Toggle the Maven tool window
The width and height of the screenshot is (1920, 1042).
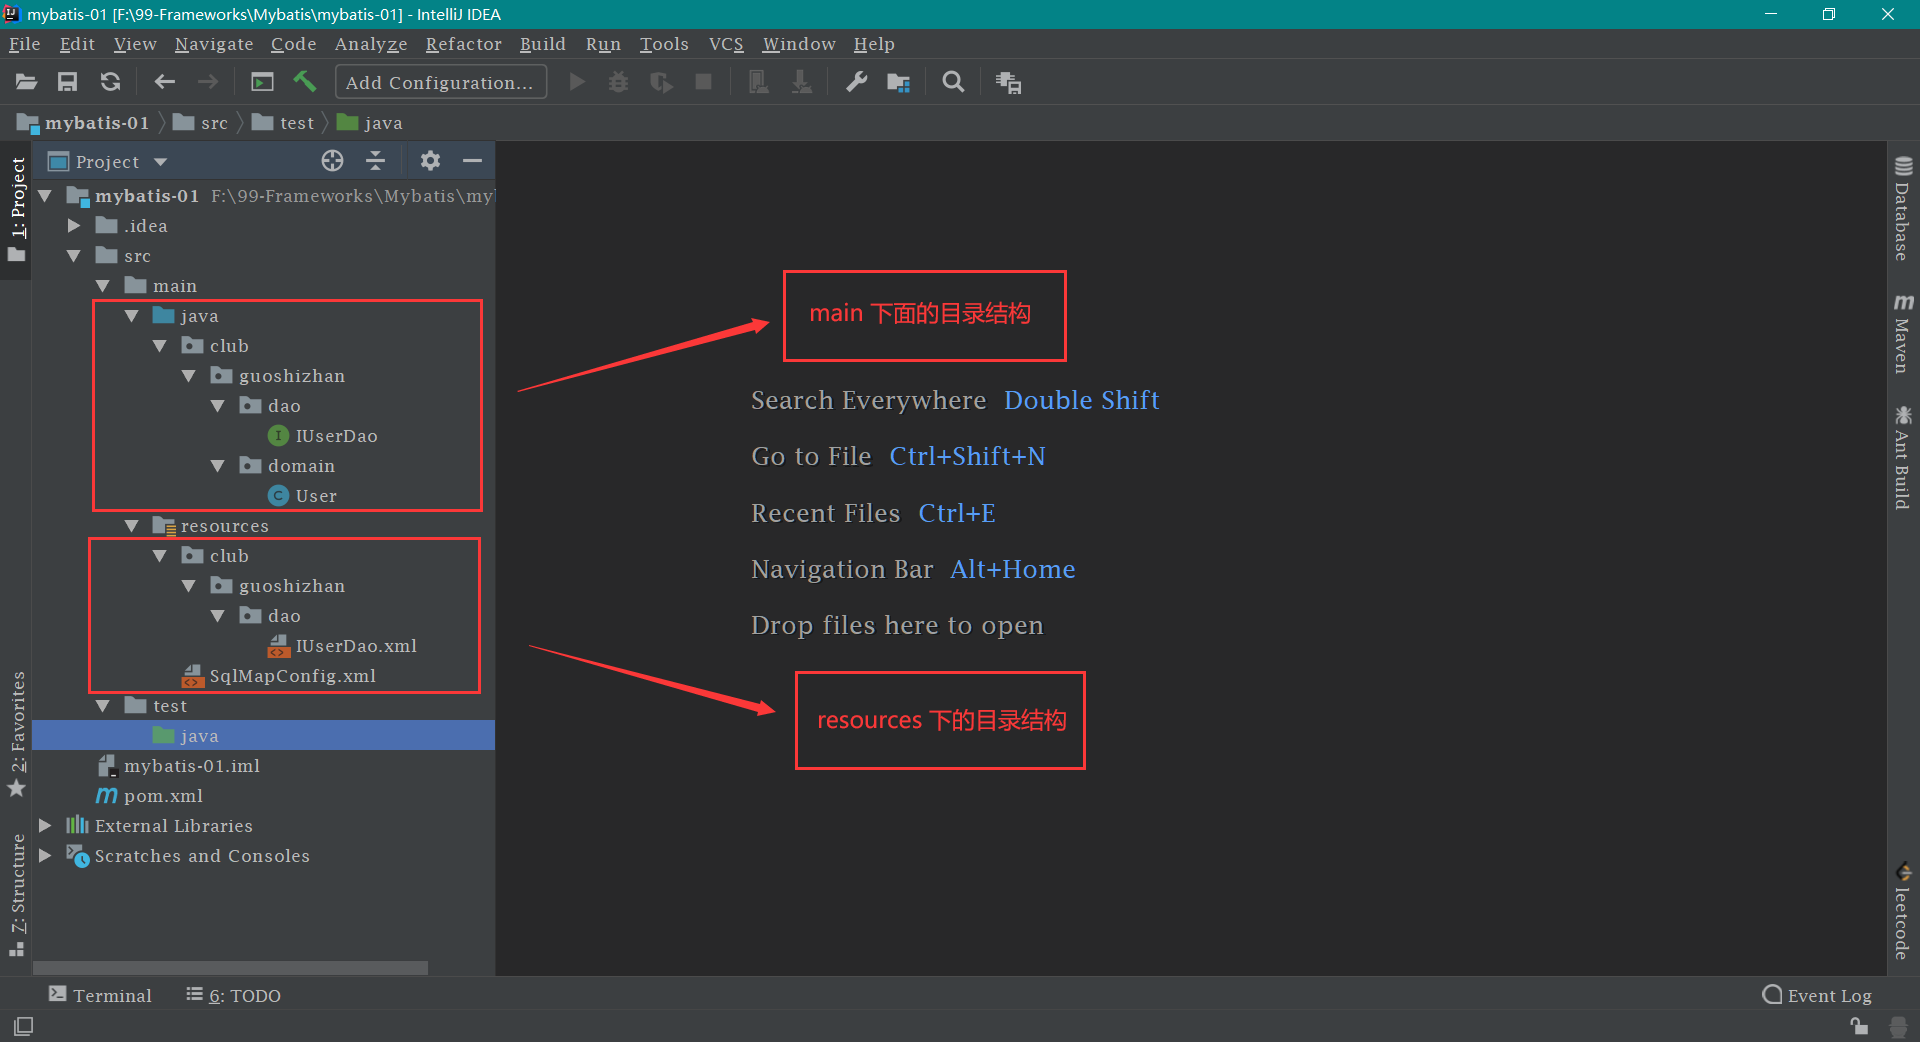point(1902,334)
